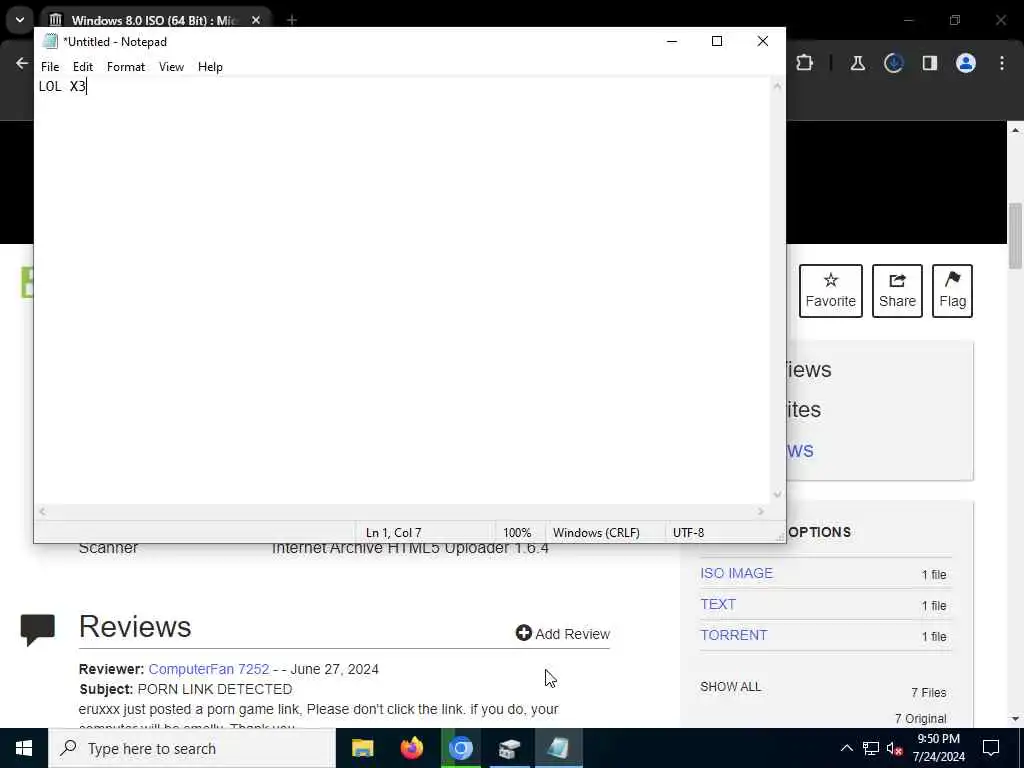
Task: Open the Windows Start menu
Action: point(24,748)
